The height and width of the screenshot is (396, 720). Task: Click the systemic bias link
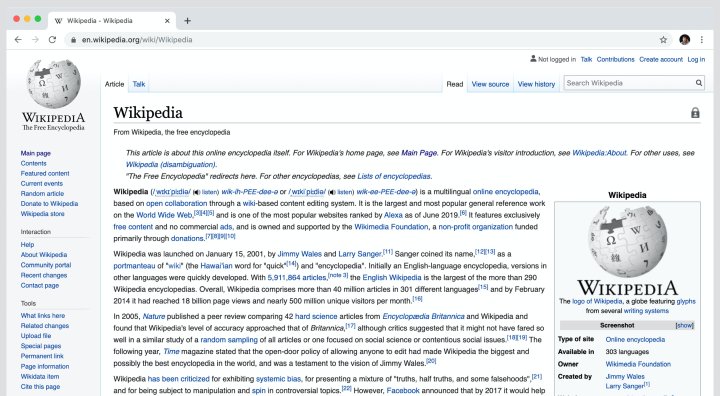(x=278, y=379)
